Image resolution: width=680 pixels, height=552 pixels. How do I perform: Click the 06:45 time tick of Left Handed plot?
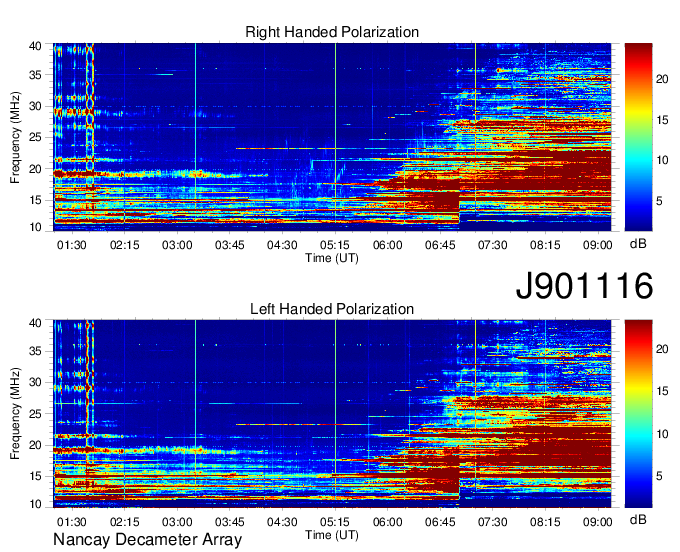[440, 522]
